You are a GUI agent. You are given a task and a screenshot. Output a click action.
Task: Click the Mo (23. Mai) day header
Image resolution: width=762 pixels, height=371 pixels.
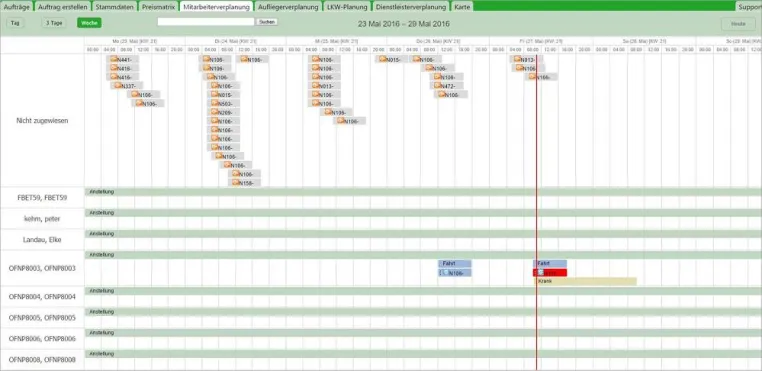(135, 41)
